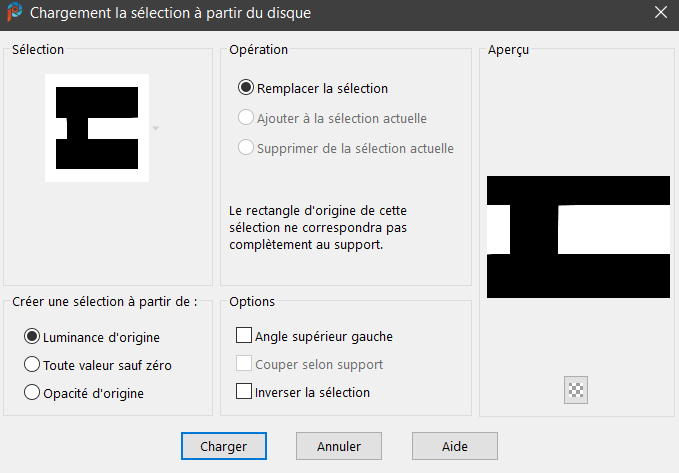Image resolution: width=679 pixels, height=473 pixels.
Task: Click the PaintShop Pro app icon in title bar
Action: [x=15, y=13]
